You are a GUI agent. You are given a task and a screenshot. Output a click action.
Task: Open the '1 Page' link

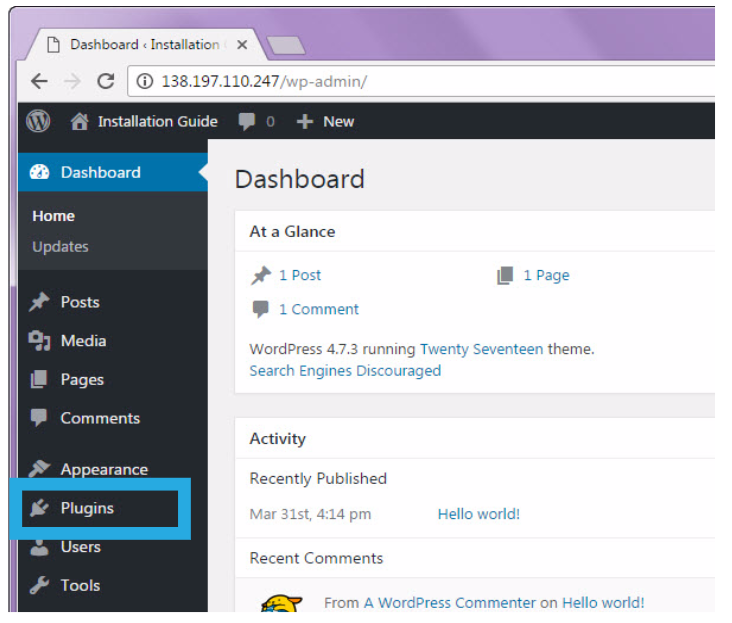tap(546, 275)
